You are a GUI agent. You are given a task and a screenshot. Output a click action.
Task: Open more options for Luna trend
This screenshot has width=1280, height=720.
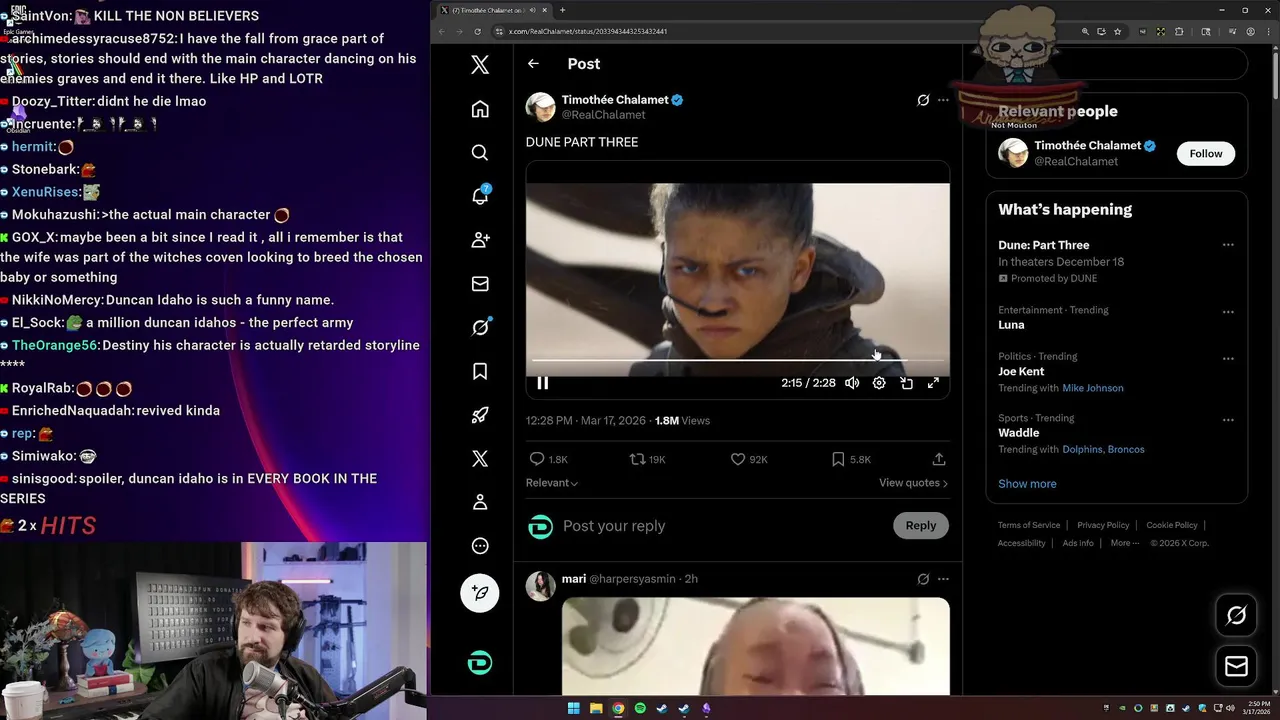[1228, 311]
